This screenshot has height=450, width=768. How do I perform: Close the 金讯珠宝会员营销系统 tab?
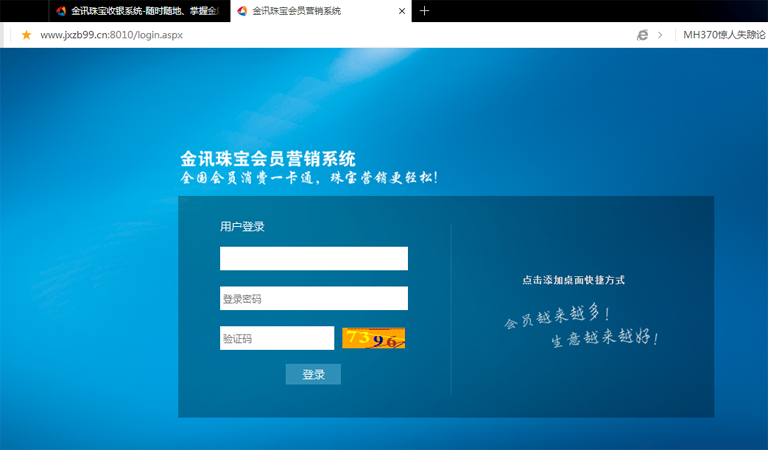point(402,11)
